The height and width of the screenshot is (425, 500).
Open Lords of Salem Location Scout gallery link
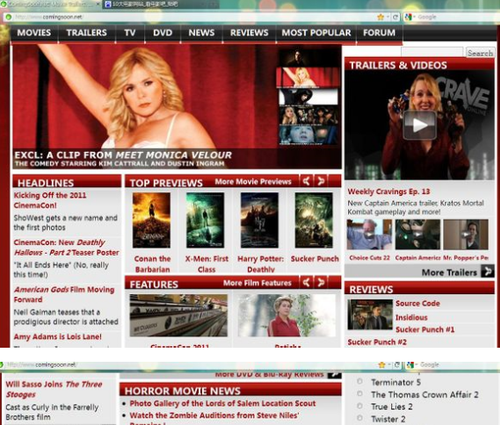(222, 403)
